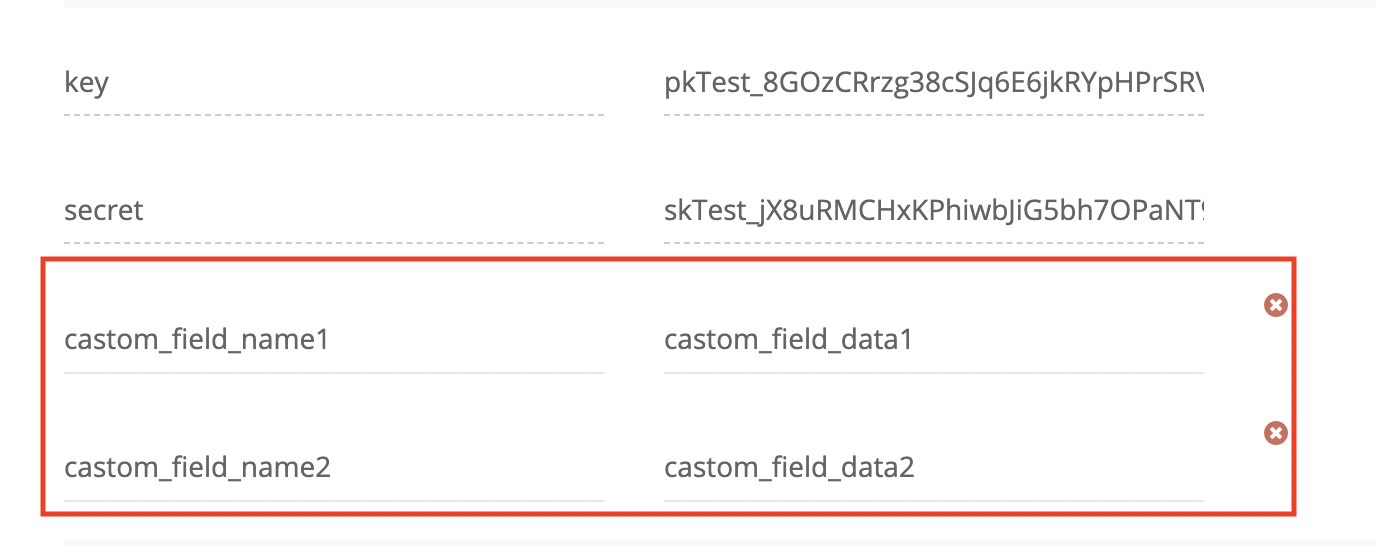
Task: Click the 'secret' name field
Action: point(334,212)
